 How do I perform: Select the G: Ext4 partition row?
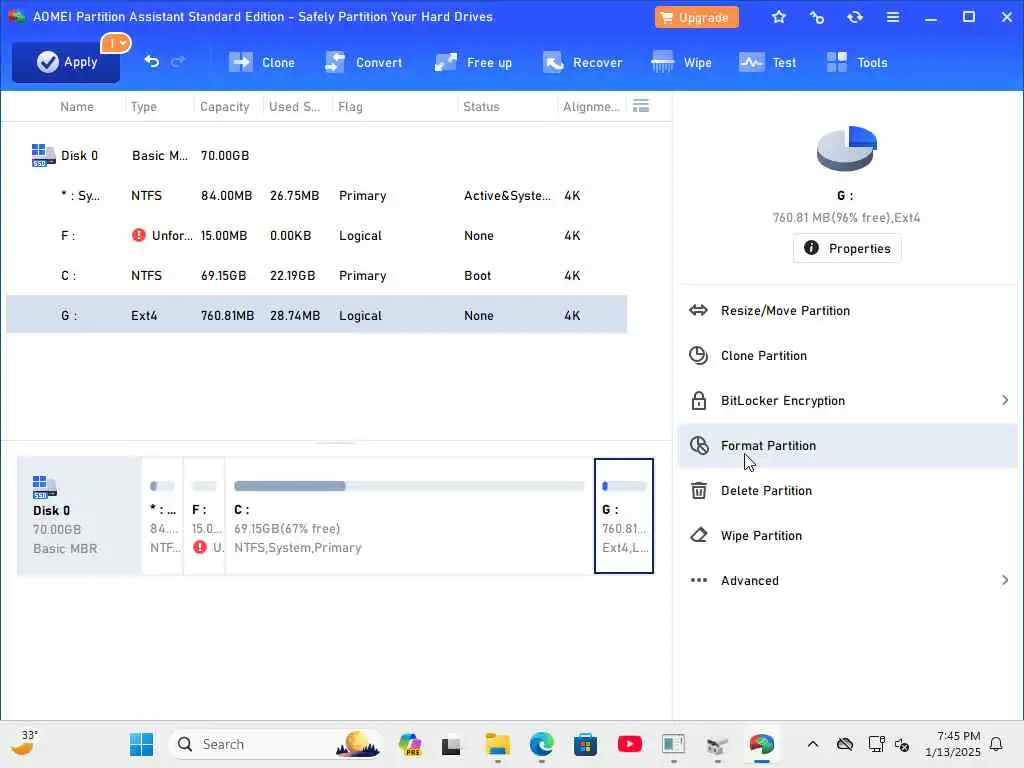coord(317,315)
